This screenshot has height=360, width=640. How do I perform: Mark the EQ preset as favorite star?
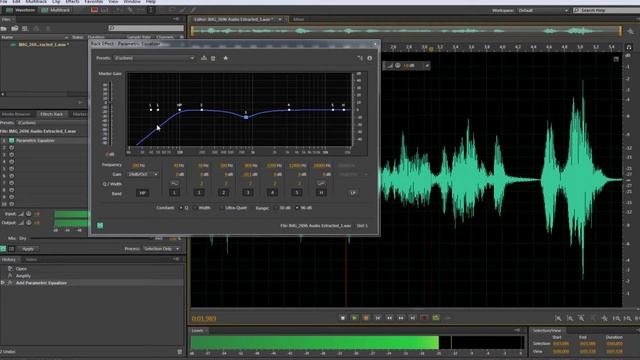(x=225, y=58)
